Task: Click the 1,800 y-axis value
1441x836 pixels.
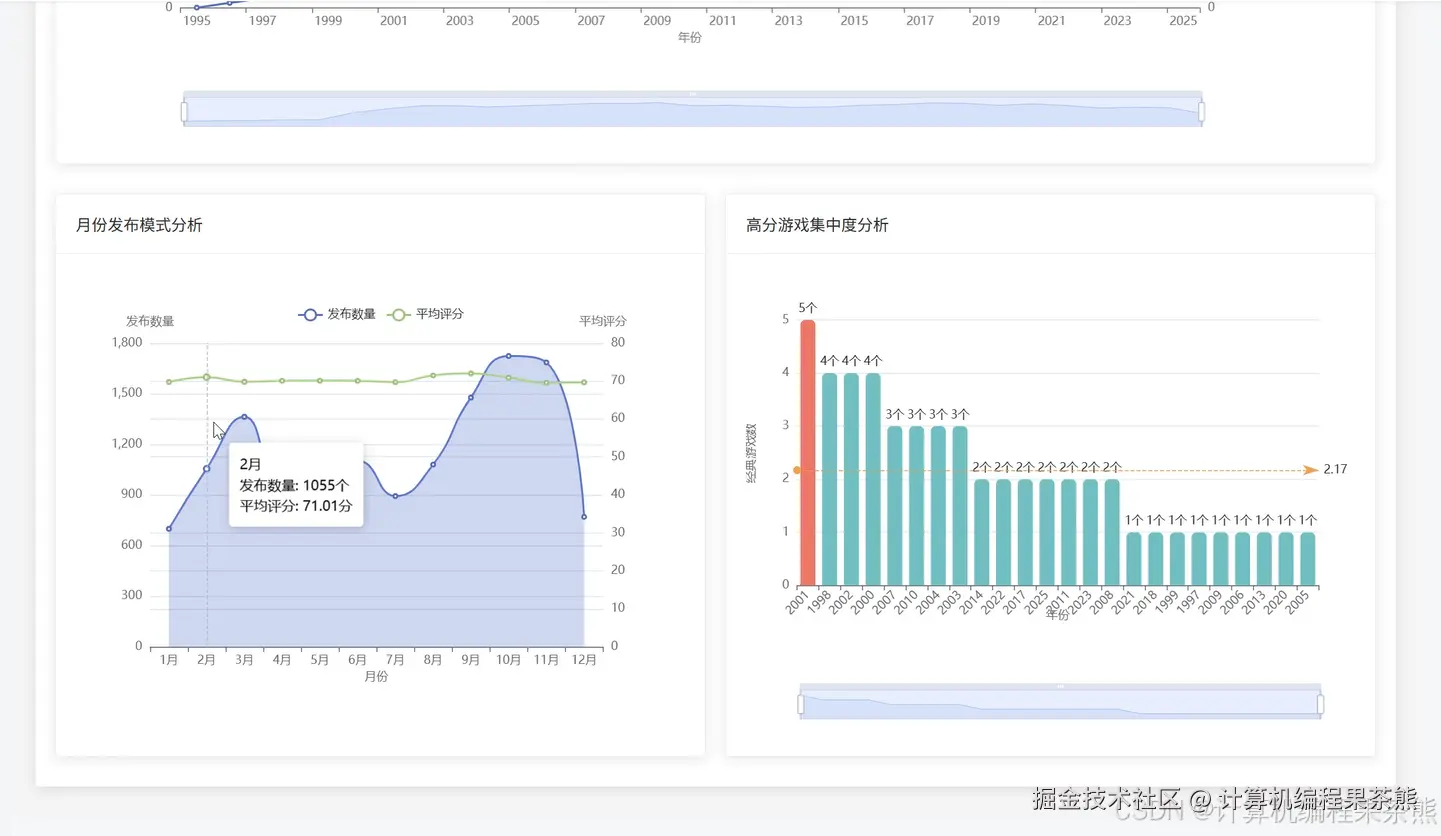Action: (x=126, y=342)
